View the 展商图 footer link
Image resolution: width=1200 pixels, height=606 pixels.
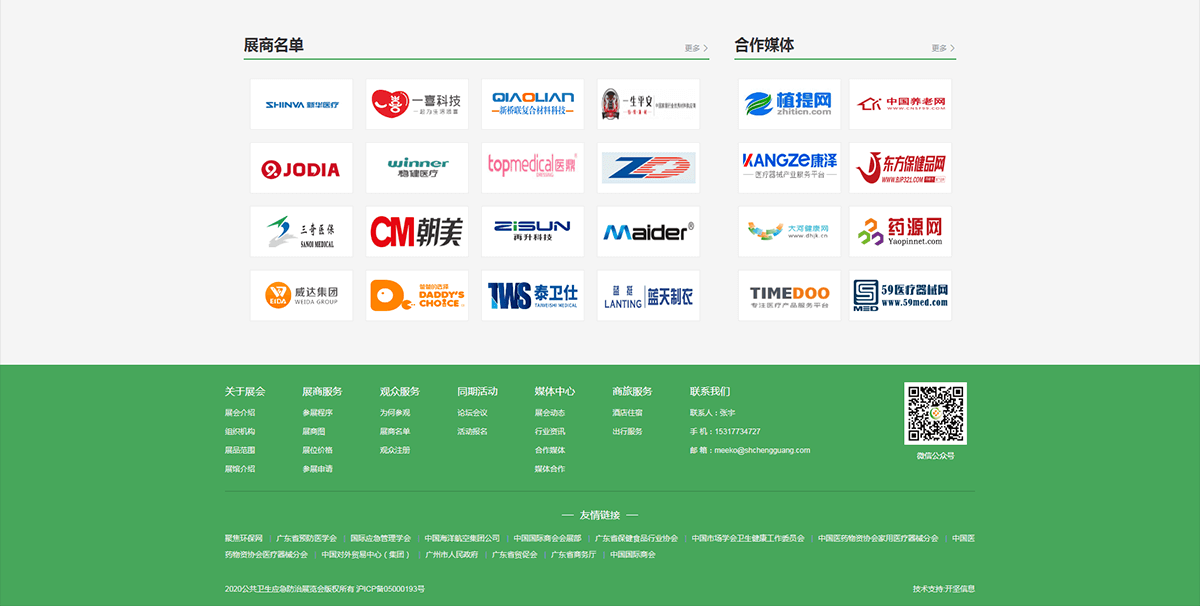(314, 432)
